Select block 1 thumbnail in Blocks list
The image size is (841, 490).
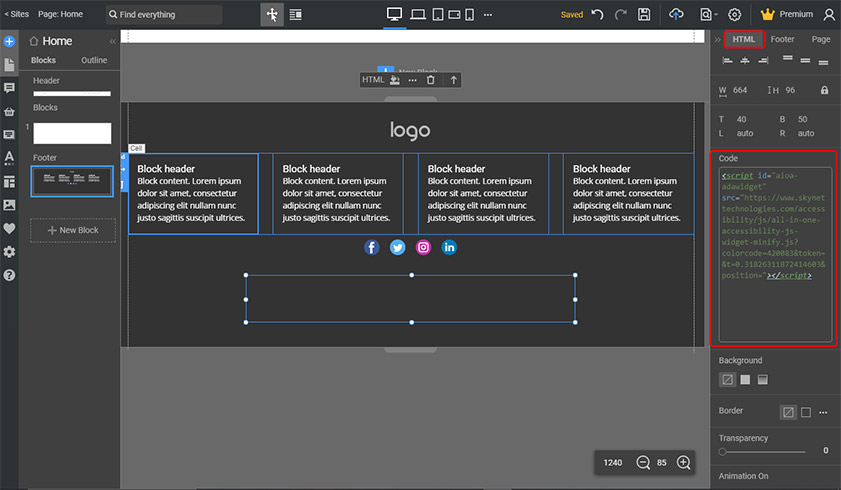pos(72,133)
